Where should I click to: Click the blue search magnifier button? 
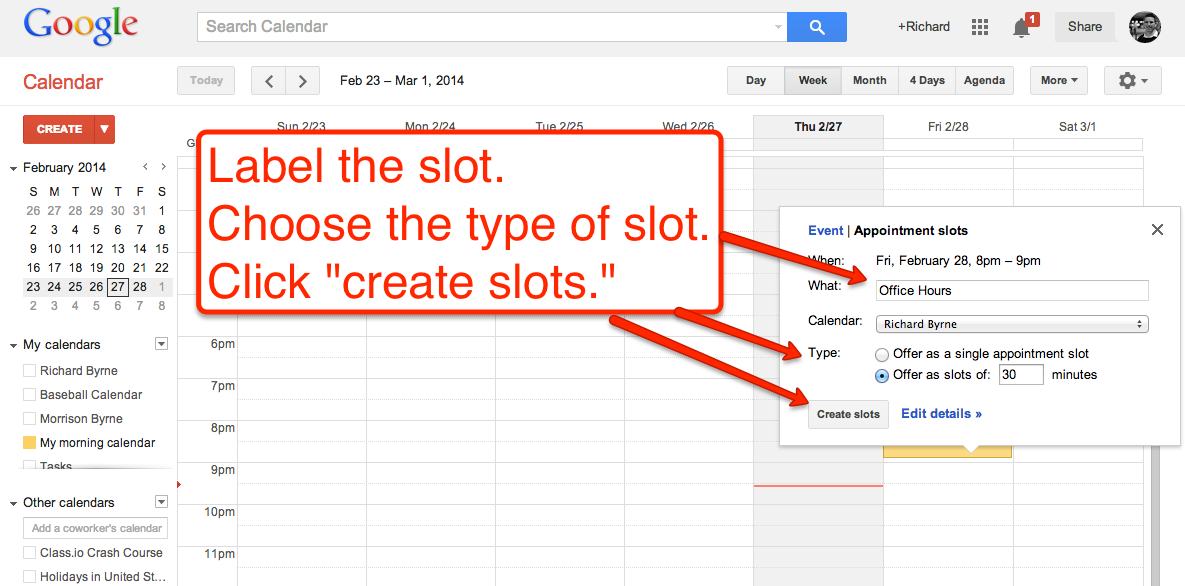click(x=816, y=27)
